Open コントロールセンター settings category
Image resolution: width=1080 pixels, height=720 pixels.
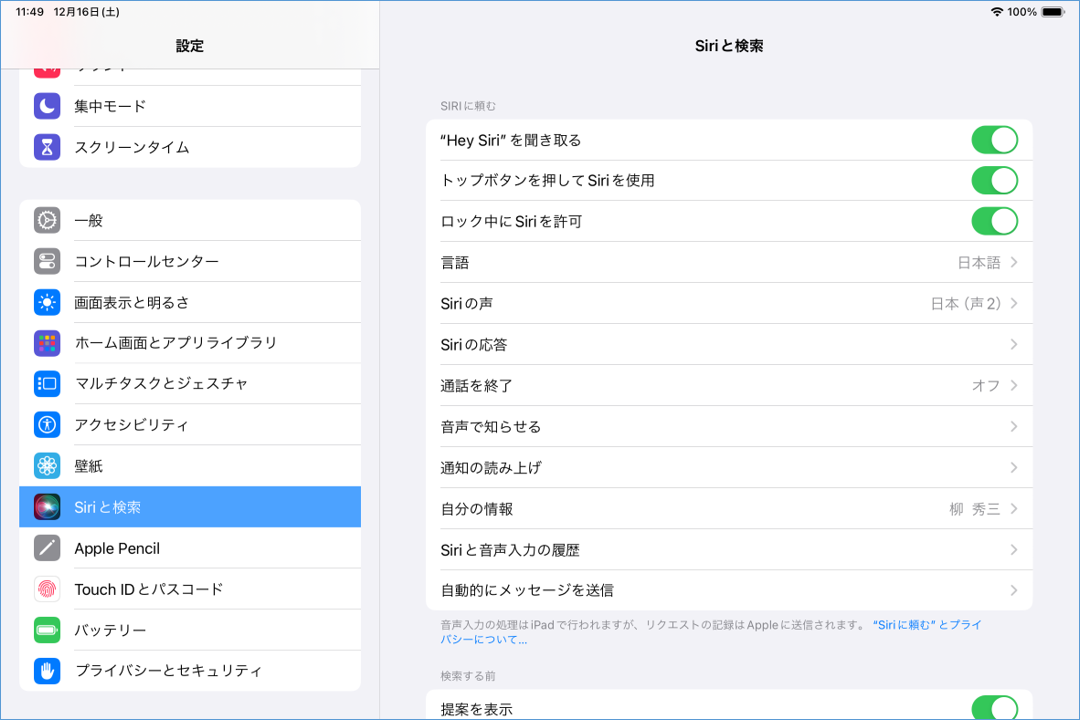[190, 261]
